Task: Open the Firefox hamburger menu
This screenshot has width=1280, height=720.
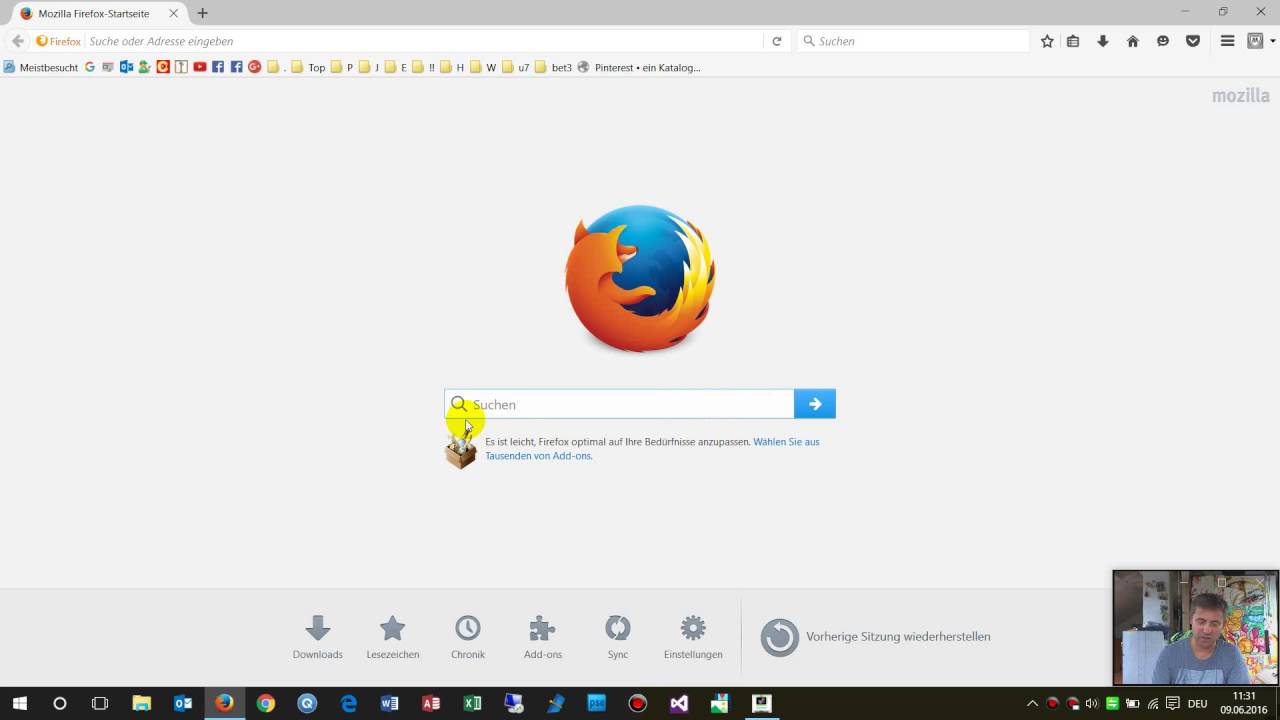Action: [x=1227, y=41]
